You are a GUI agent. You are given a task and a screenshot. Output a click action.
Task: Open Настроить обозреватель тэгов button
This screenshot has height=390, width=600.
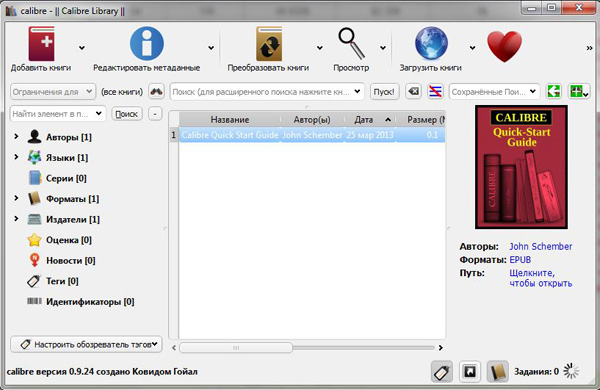click(86, 344)
